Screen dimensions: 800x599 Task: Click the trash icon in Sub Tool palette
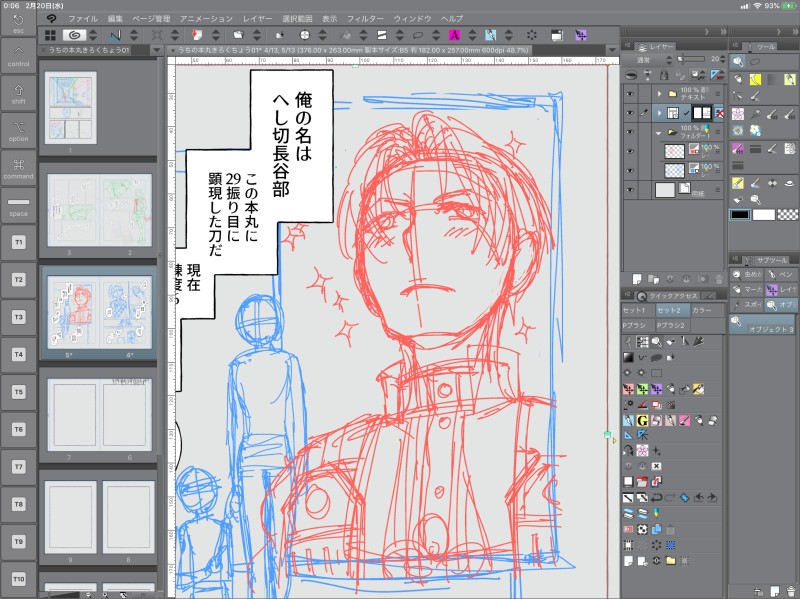[x=790, y=591]
